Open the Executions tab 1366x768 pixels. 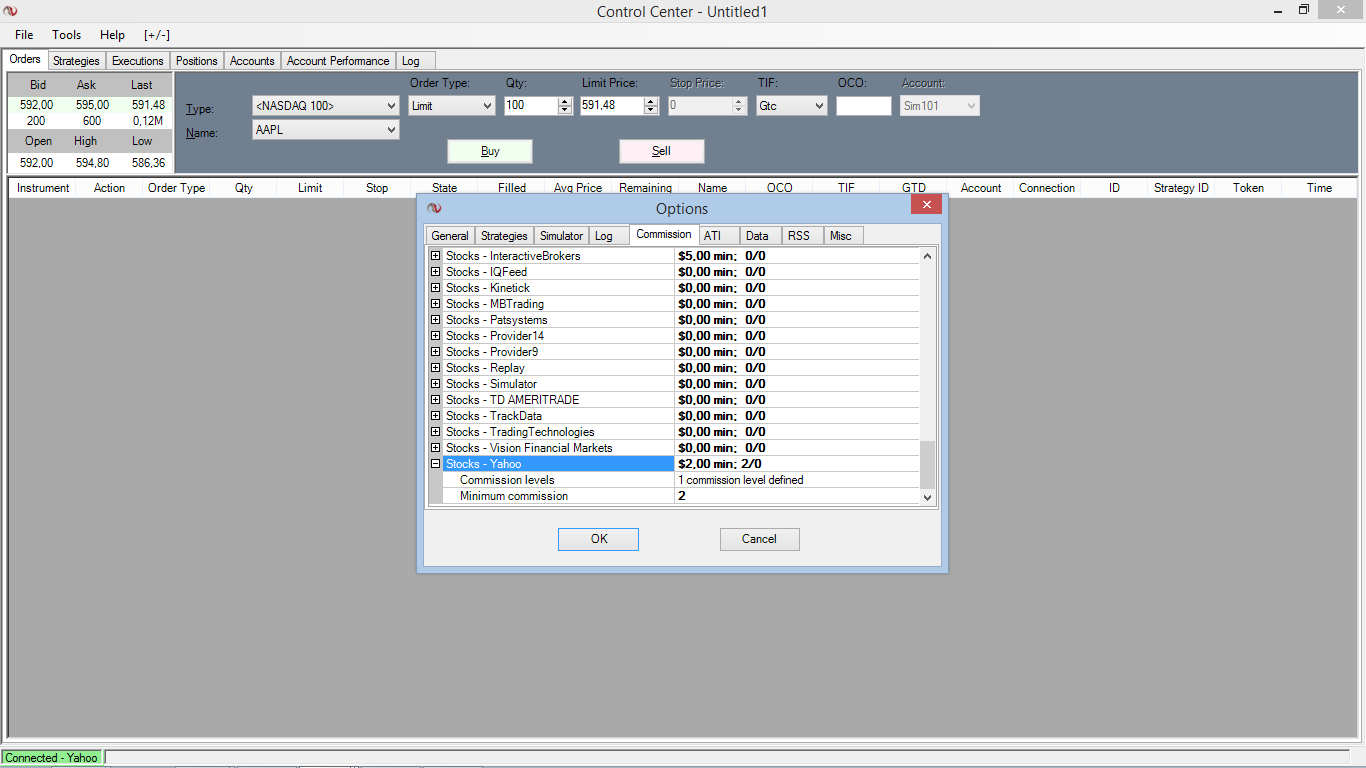137,61
